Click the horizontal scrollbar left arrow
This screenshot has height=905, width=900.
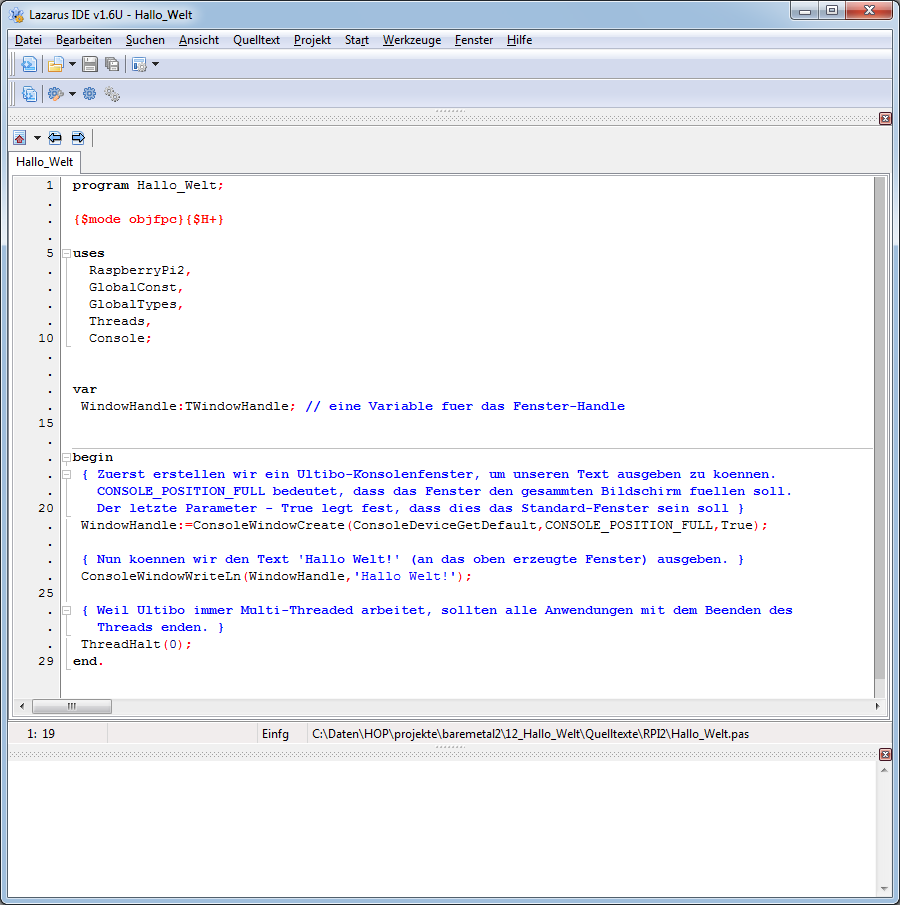(22, 706)
